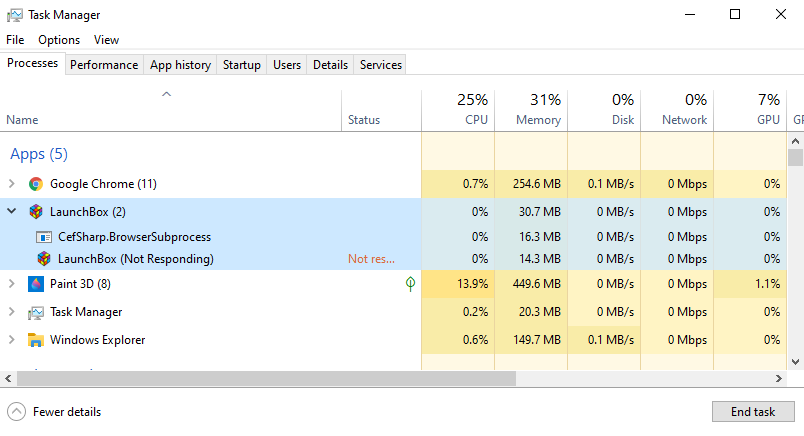Expand the Windows Explorer process row
Image resolution: width=804 pixels, height=436 pixels.
click(x=12, y=340)
